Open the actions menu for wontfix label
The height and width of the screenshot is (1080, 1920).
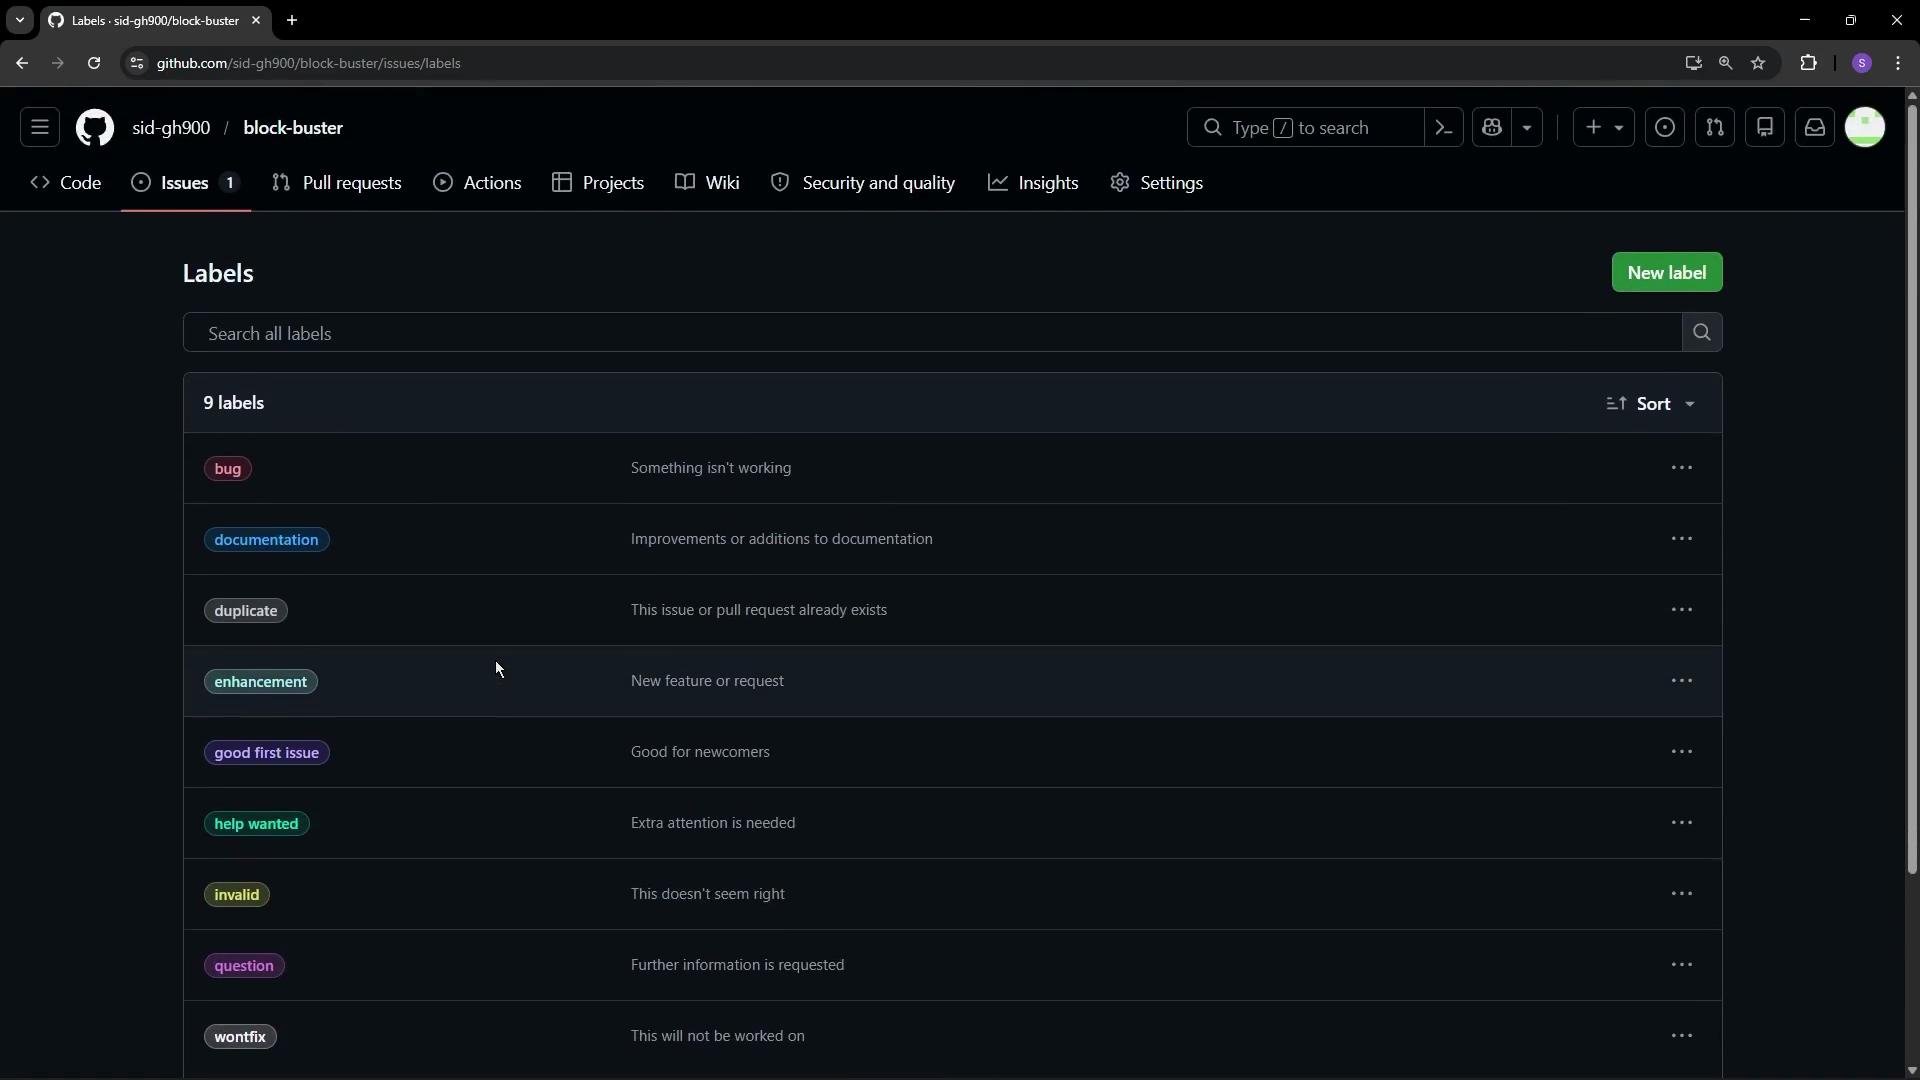click(1682, 1036)
